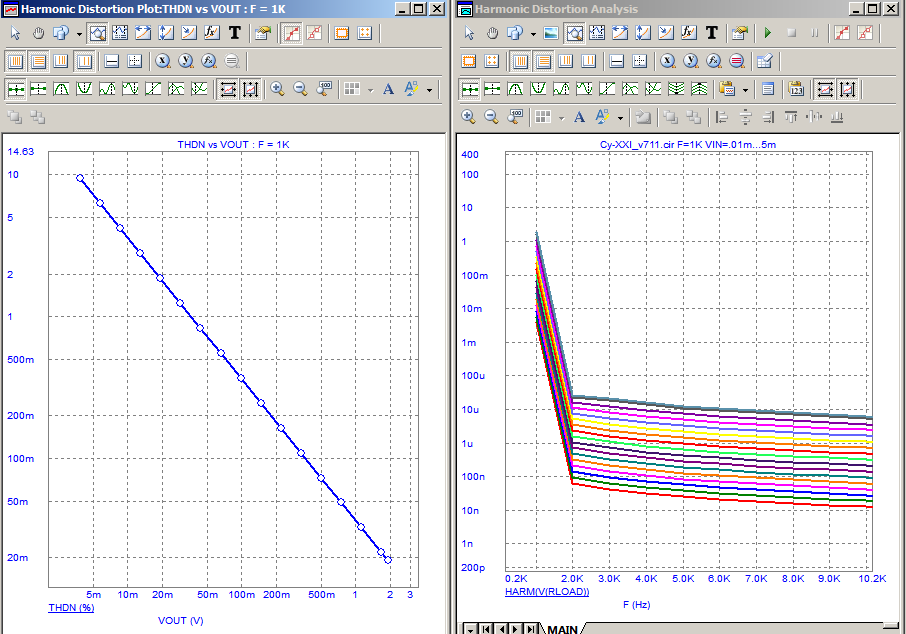Select the Pan hand tool in the THDN plot window
This screenshot has width=906, height=634.
(x=39, y=33)
